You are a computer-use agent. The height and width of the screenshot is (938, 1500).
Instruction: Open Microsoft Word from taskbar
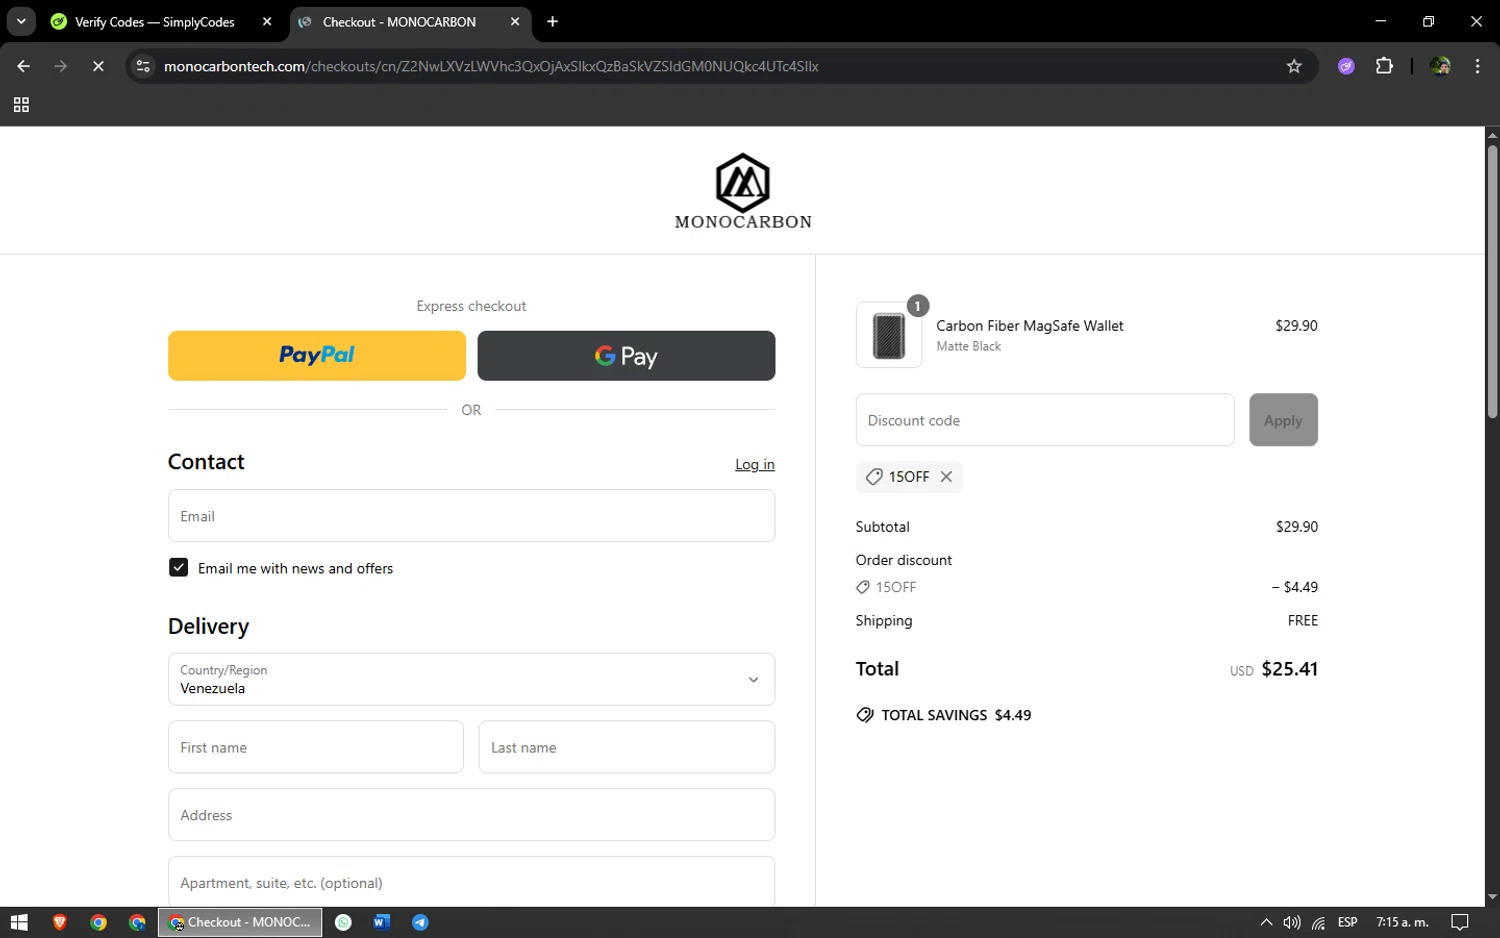(x=381, y=922)
